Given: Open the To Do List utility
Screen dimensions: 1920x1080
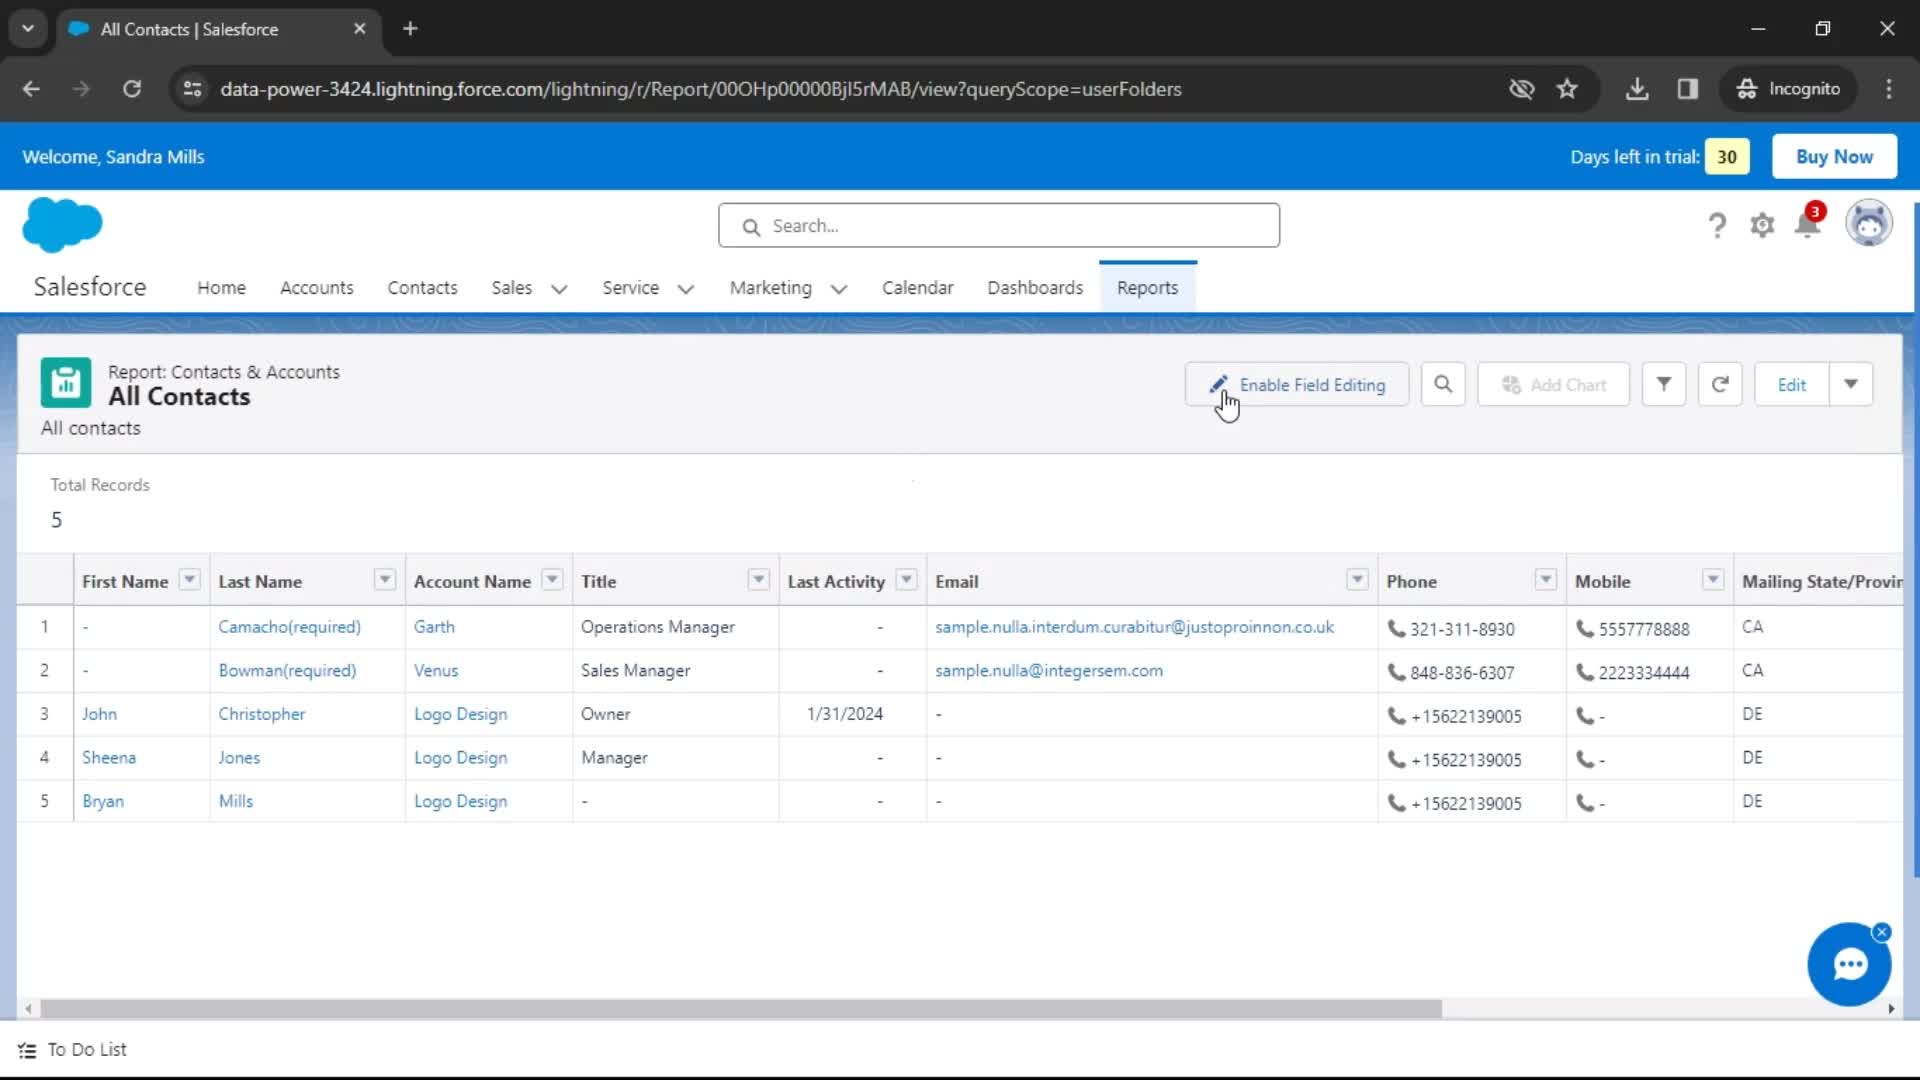Looking at the screenshot, I should pyautogui.click(x=72, y=1050).
